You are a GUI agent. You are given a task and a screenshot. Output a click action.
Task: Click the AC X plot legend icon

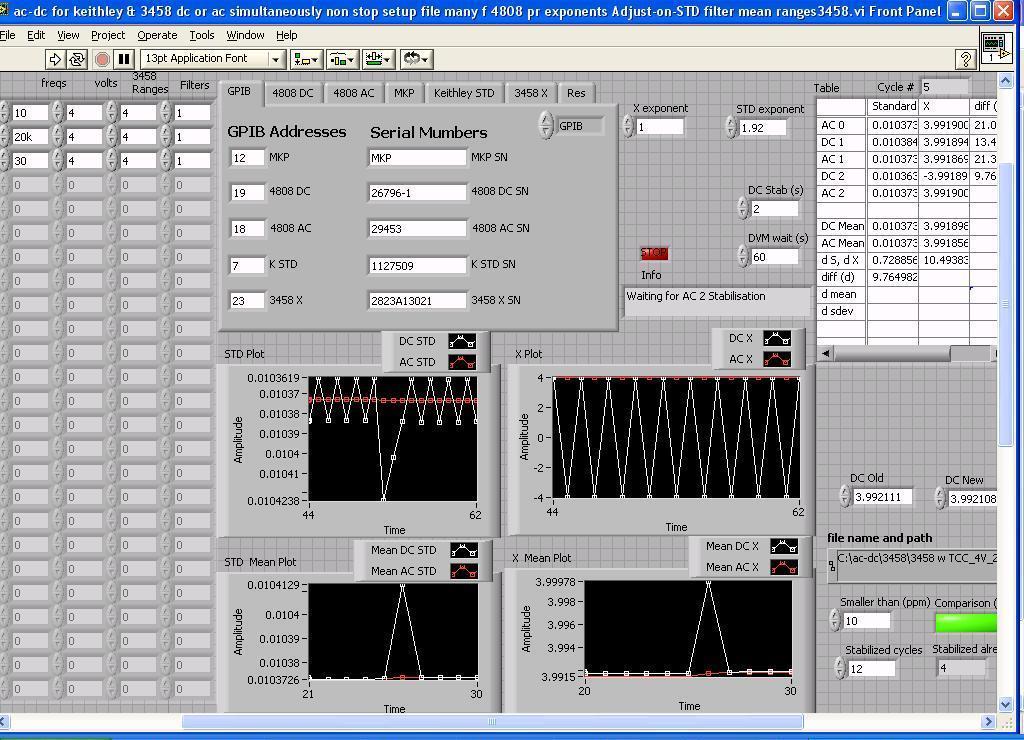pyautogui.click(x=777, y=359)
